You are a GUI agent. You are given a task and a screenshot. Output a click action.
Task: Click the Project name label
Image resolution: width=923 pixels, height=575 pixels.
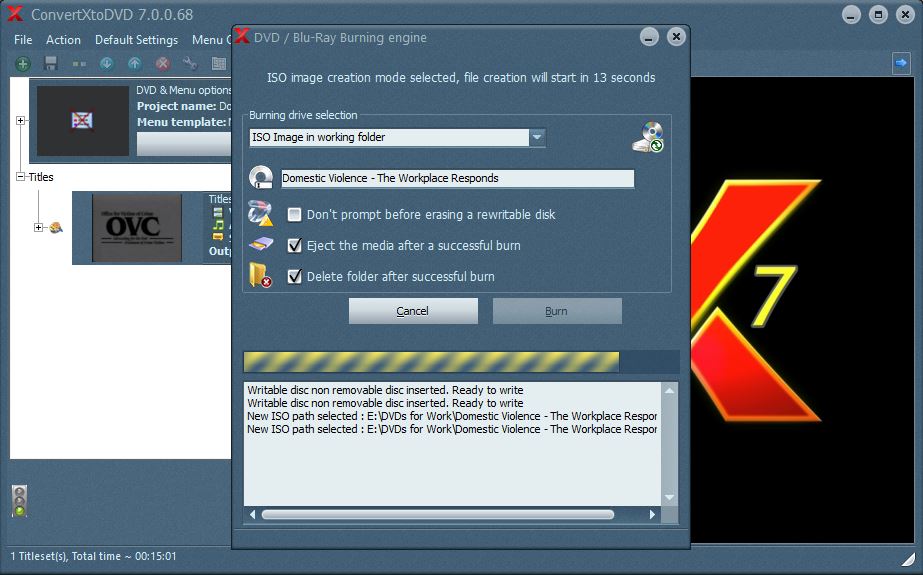177,107
